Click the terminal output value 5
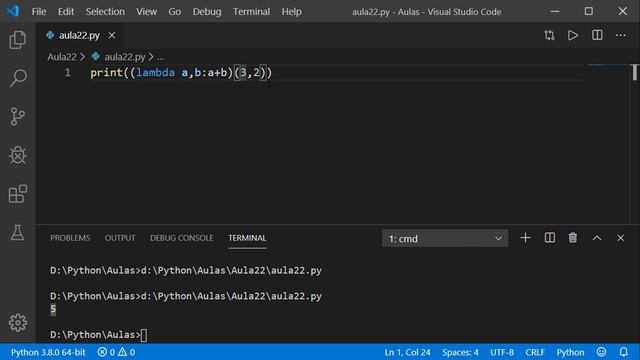 [53, 309]
